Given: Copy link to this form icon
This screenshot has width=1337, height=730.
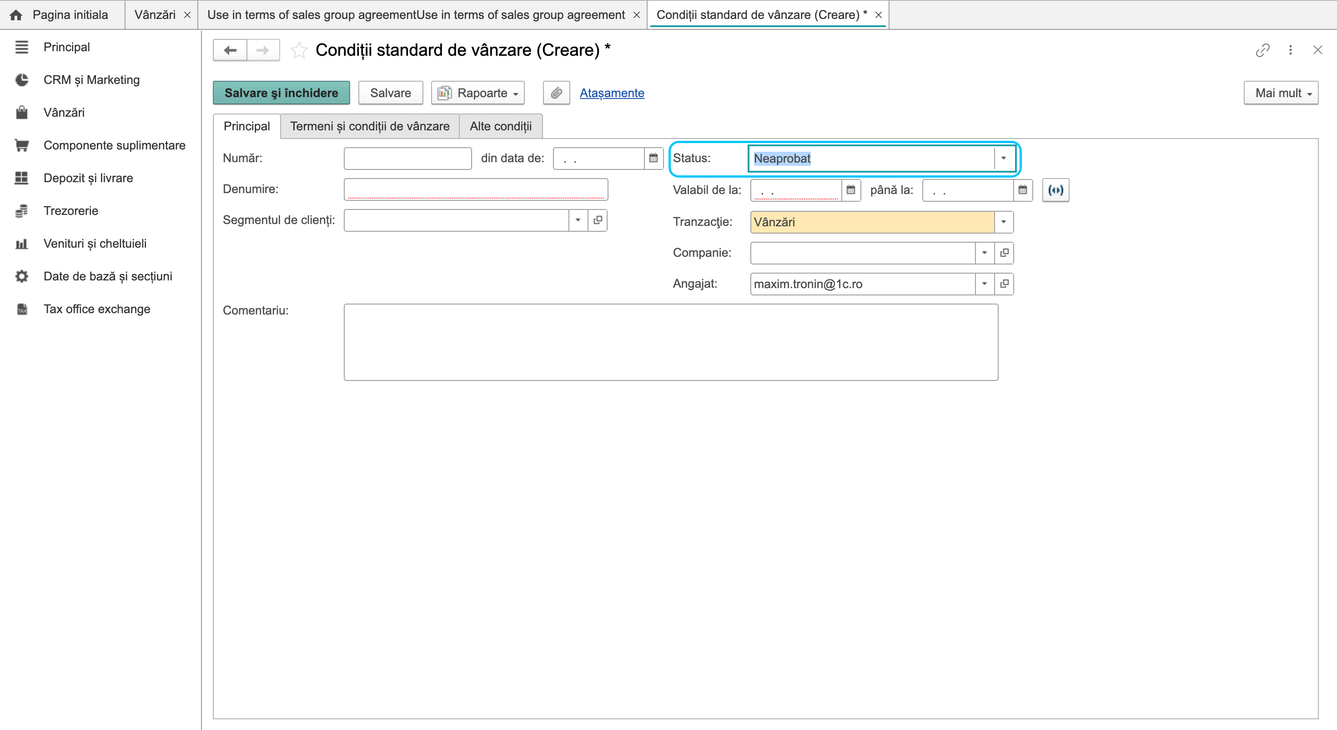Looking at the screenshot, I should click(x=1263, y=50).
